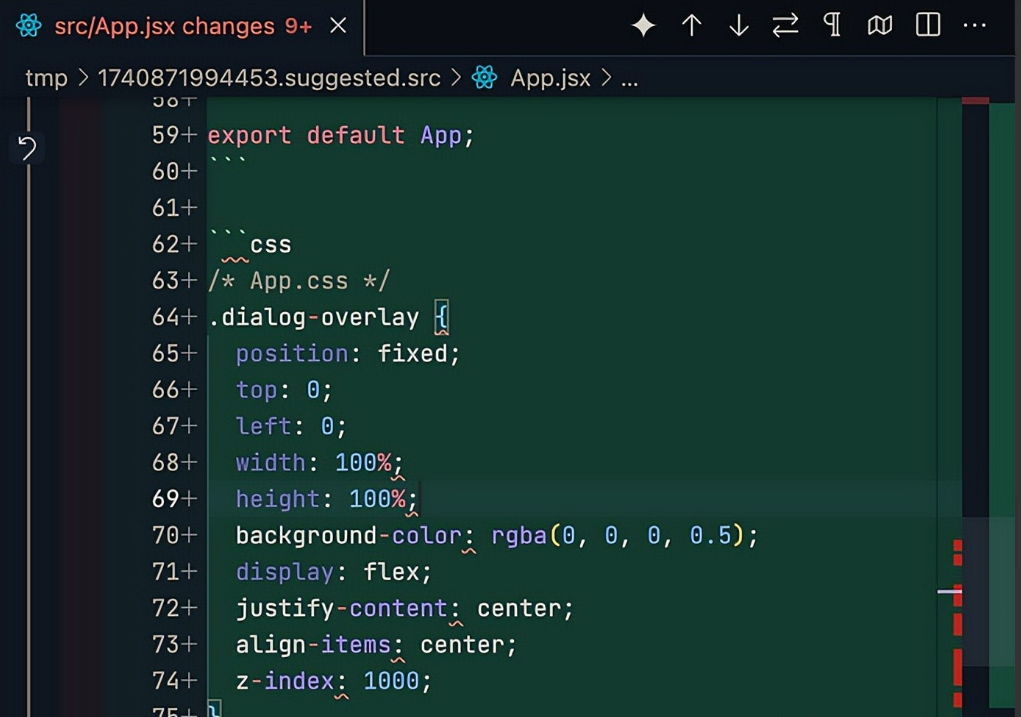
Task: Open the More Actions ellipsis menu
Action: (975, 26)
